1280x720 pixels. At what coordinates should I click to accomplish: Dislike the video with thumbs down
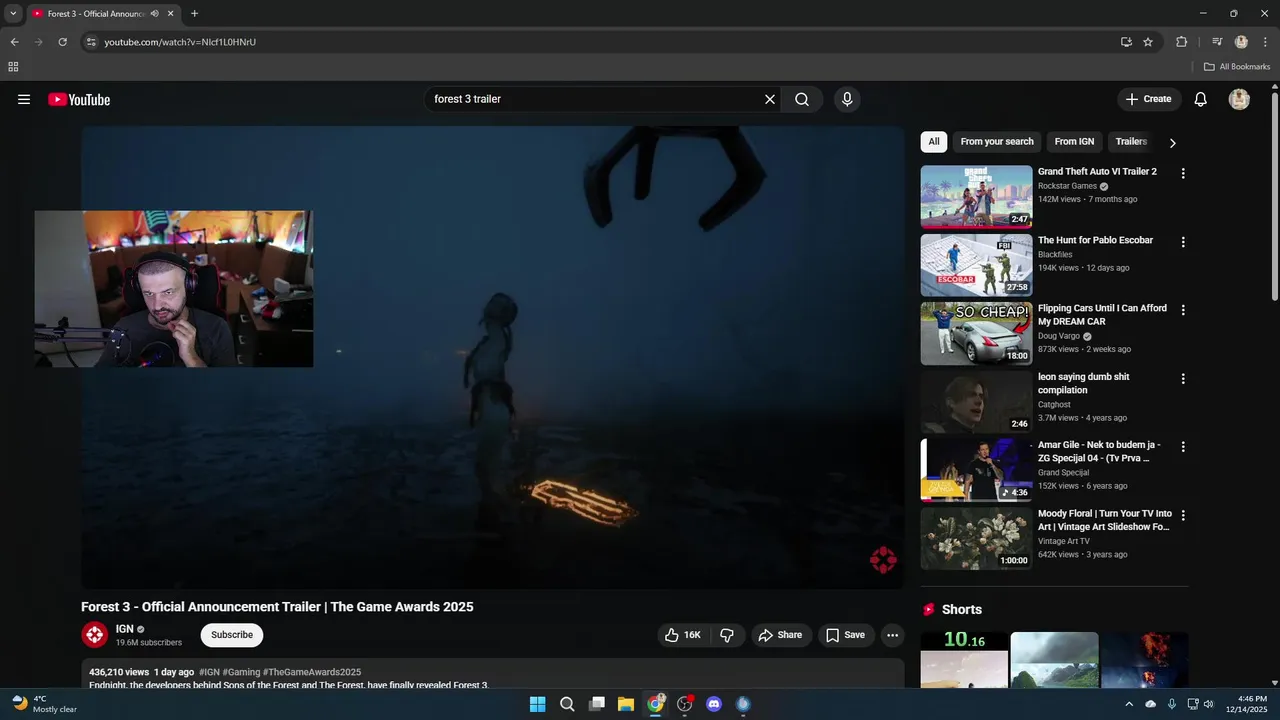[727, 635]
